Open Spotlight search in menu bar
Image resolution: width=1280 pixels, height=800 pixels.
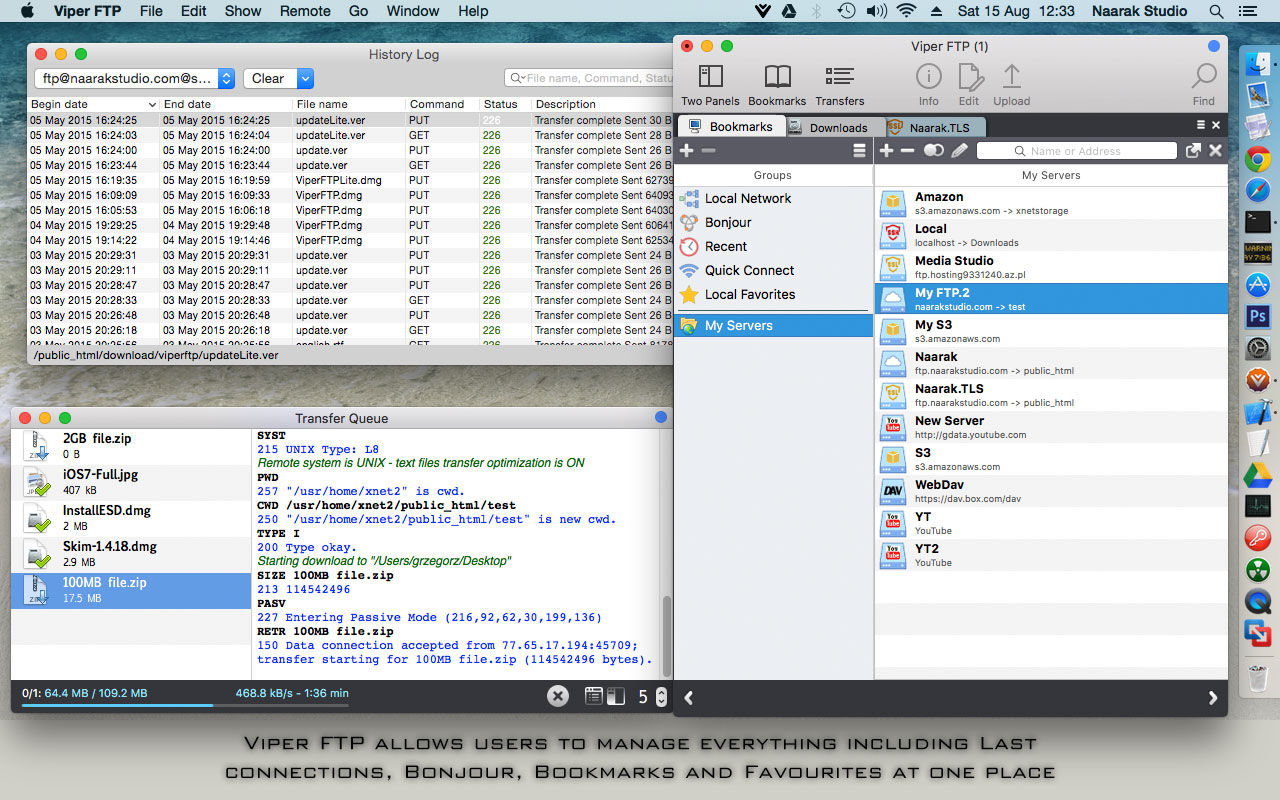pyautogui.click(x=1216, y=11)
